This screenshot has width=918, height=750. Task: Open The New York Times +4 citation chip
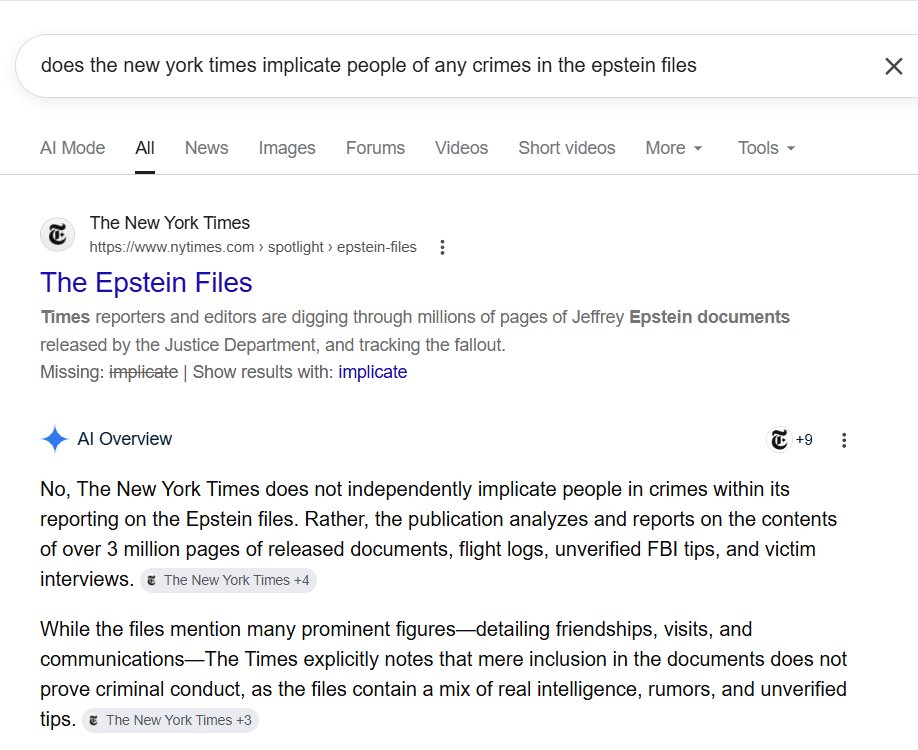tap(228, 580)
